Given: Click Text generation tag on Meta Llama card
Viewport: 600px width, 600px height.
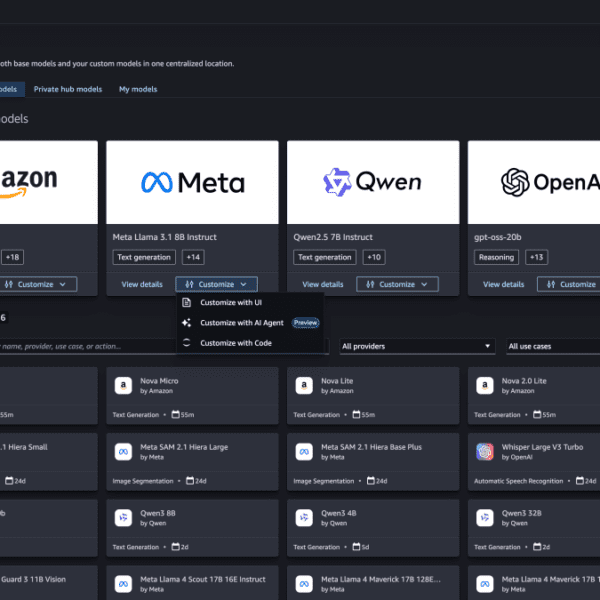Looking at the screenshot, I should [x=144, y=257].
